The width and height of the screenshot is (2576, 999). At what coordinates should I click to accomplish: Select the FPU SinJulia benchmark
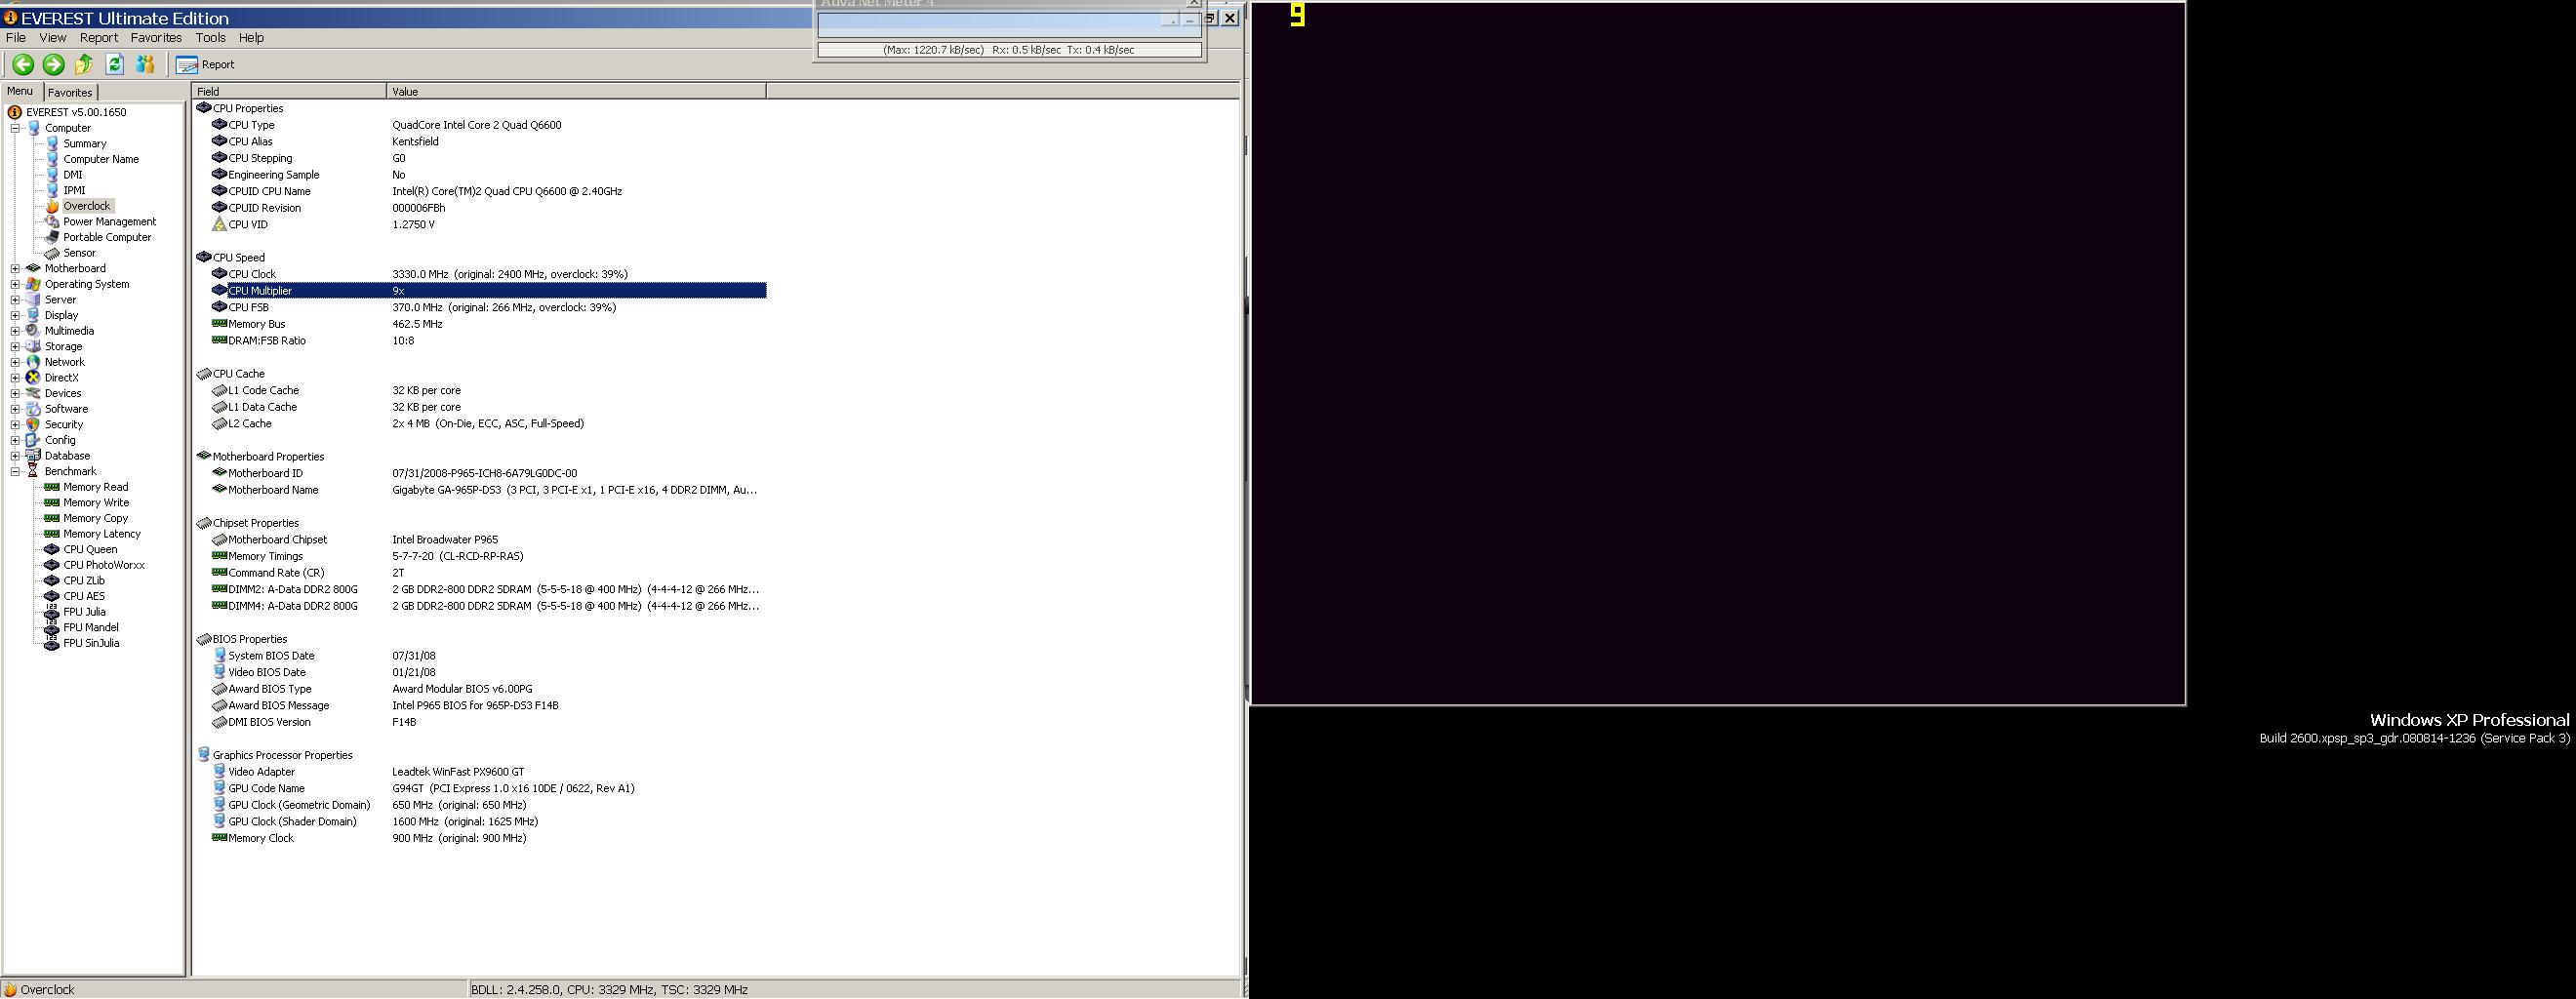click(x=91, y=643)
